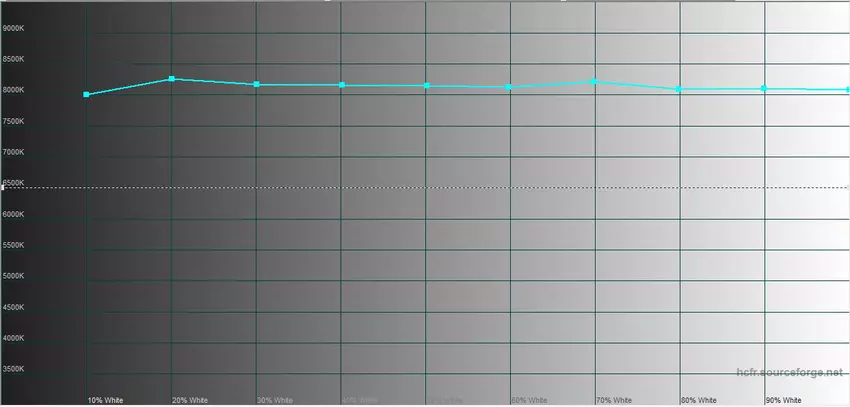Click the 9000K axis label
Image resolution: width=850 pixels, height=407 pixels.
click(x=14, y=28)
